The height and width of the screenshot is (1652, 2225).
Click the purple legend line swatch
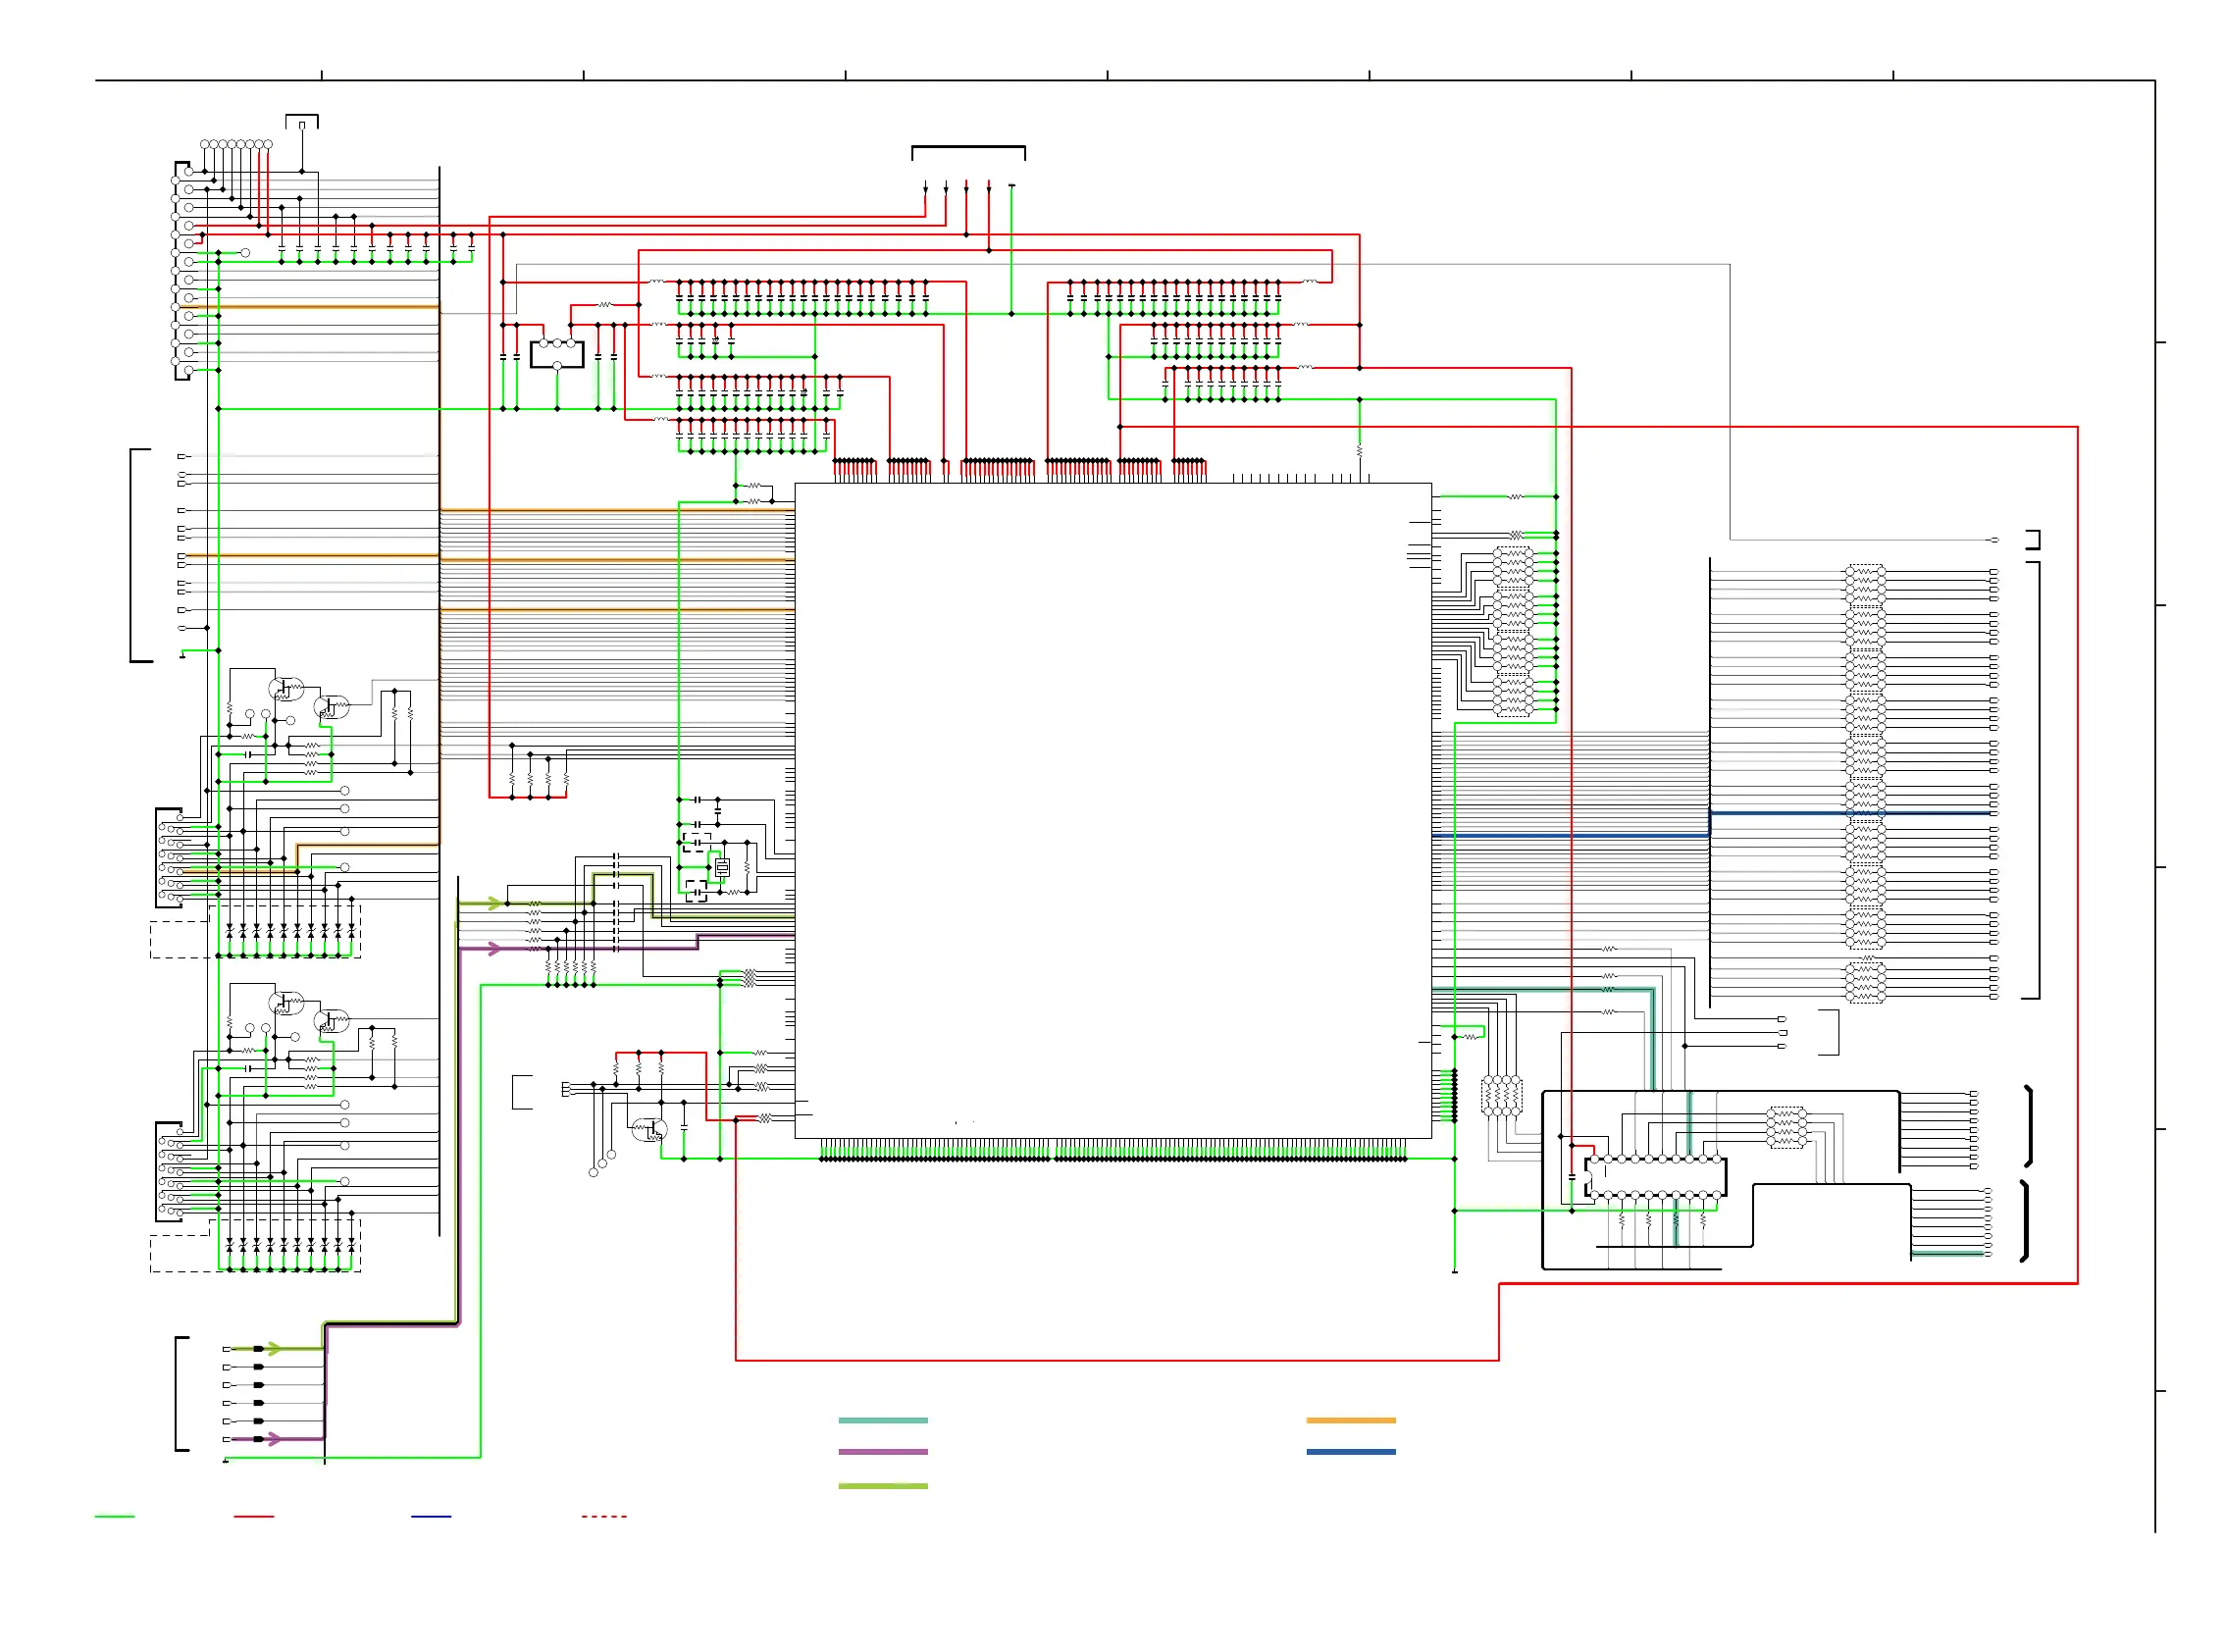click(x=882, y=1452)
